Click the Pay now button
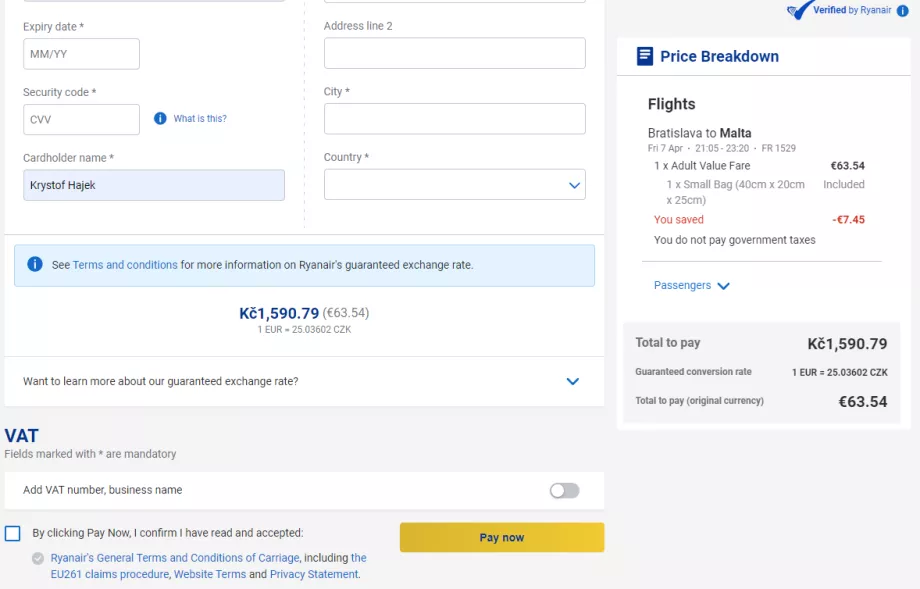 pos(501,537)
